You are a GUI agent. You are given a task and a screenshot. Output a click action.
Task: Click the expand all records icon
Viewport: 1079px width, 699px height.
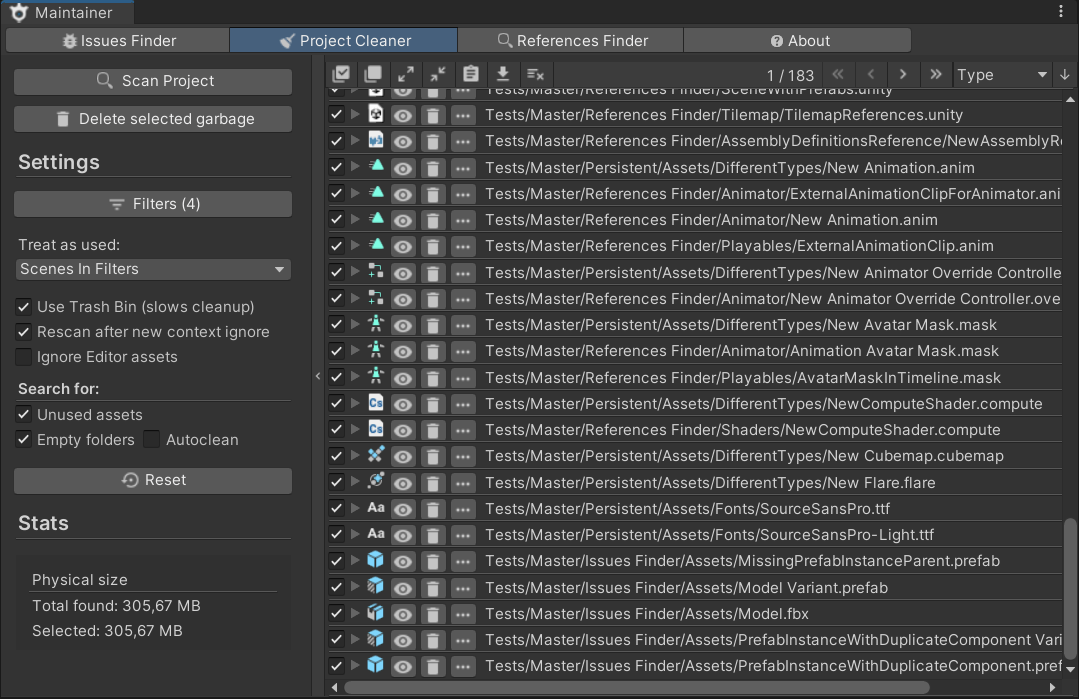coord(406,74)
